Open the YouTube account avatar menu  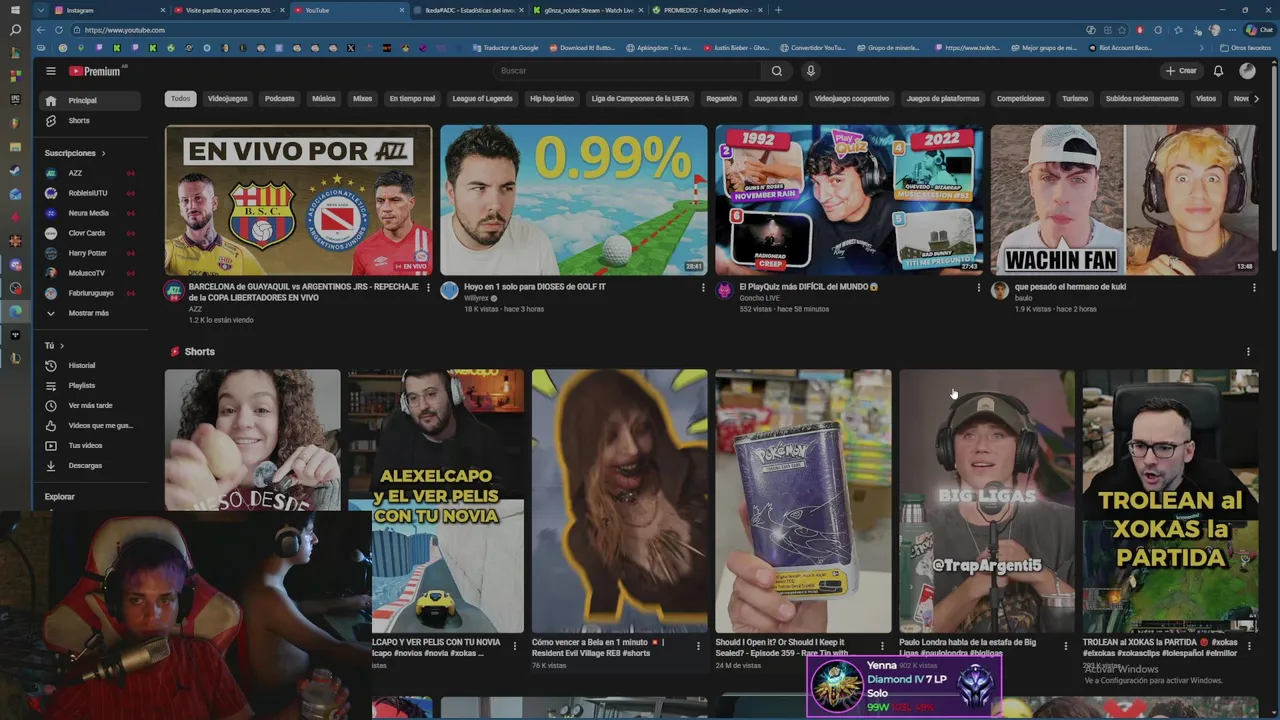1247,71
